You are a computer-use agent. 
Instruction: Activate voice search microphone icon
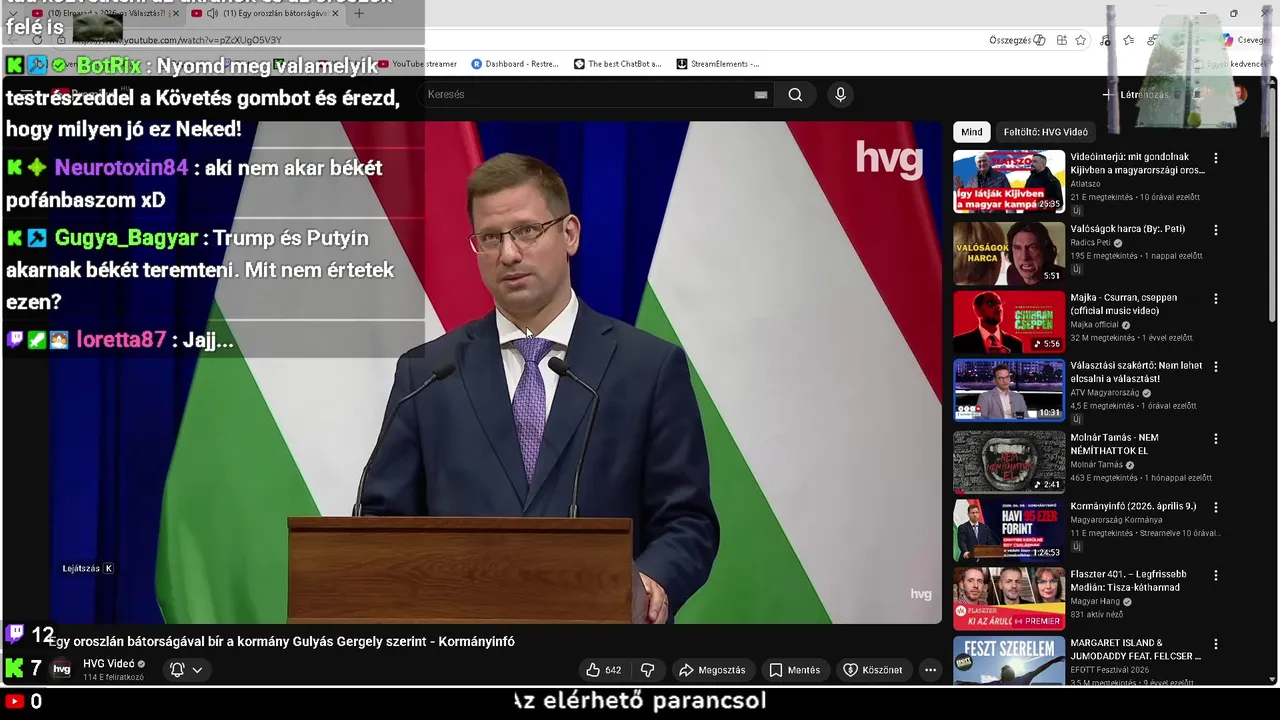(840, 95)
